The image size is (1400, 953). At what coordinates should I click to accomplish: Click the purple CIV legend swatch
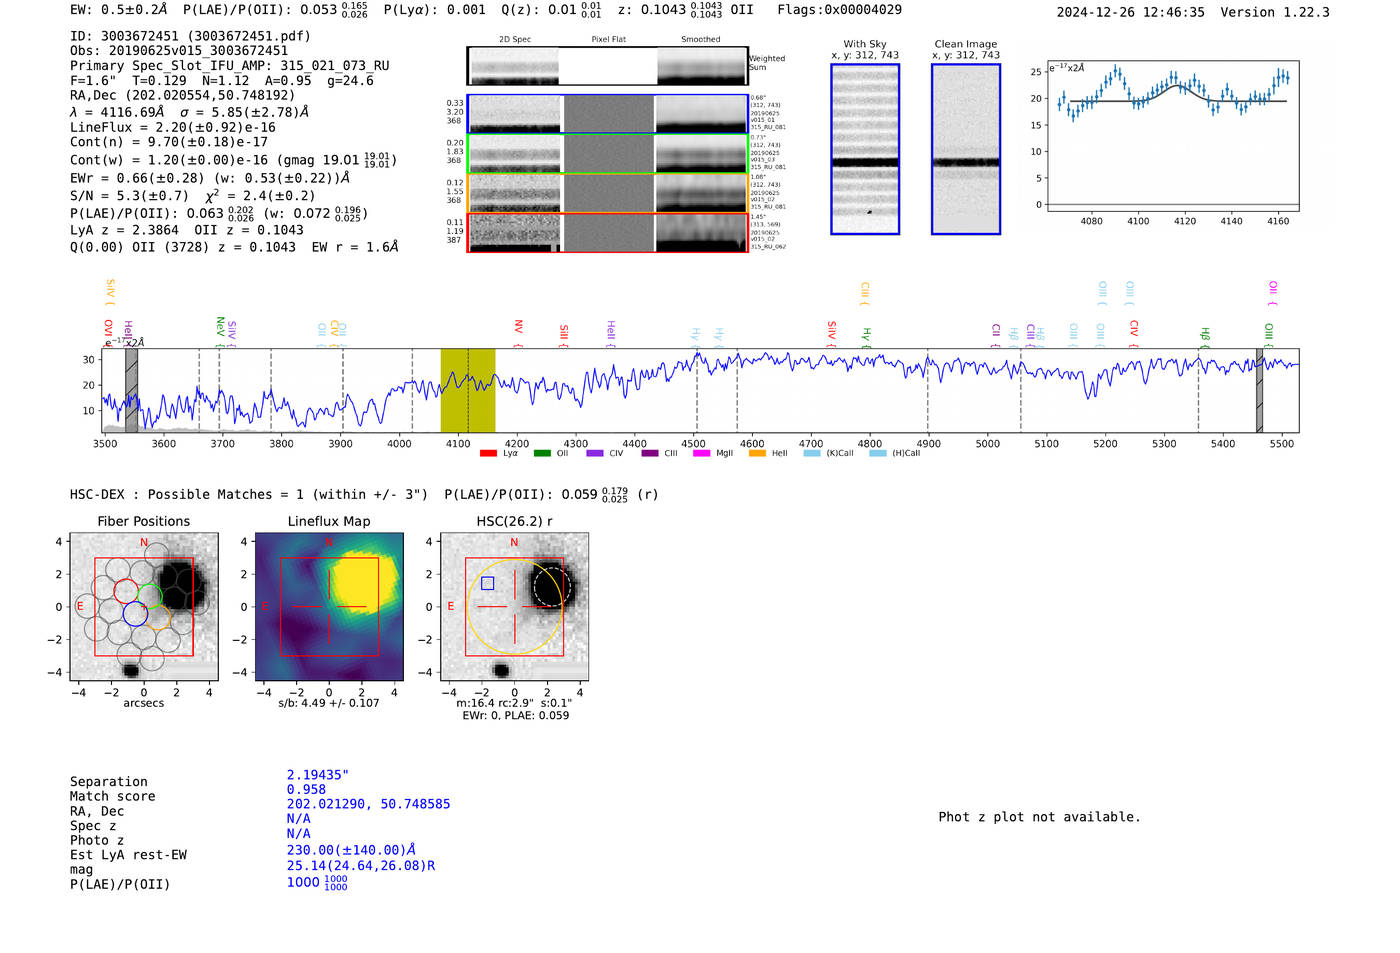coord(595,453)
